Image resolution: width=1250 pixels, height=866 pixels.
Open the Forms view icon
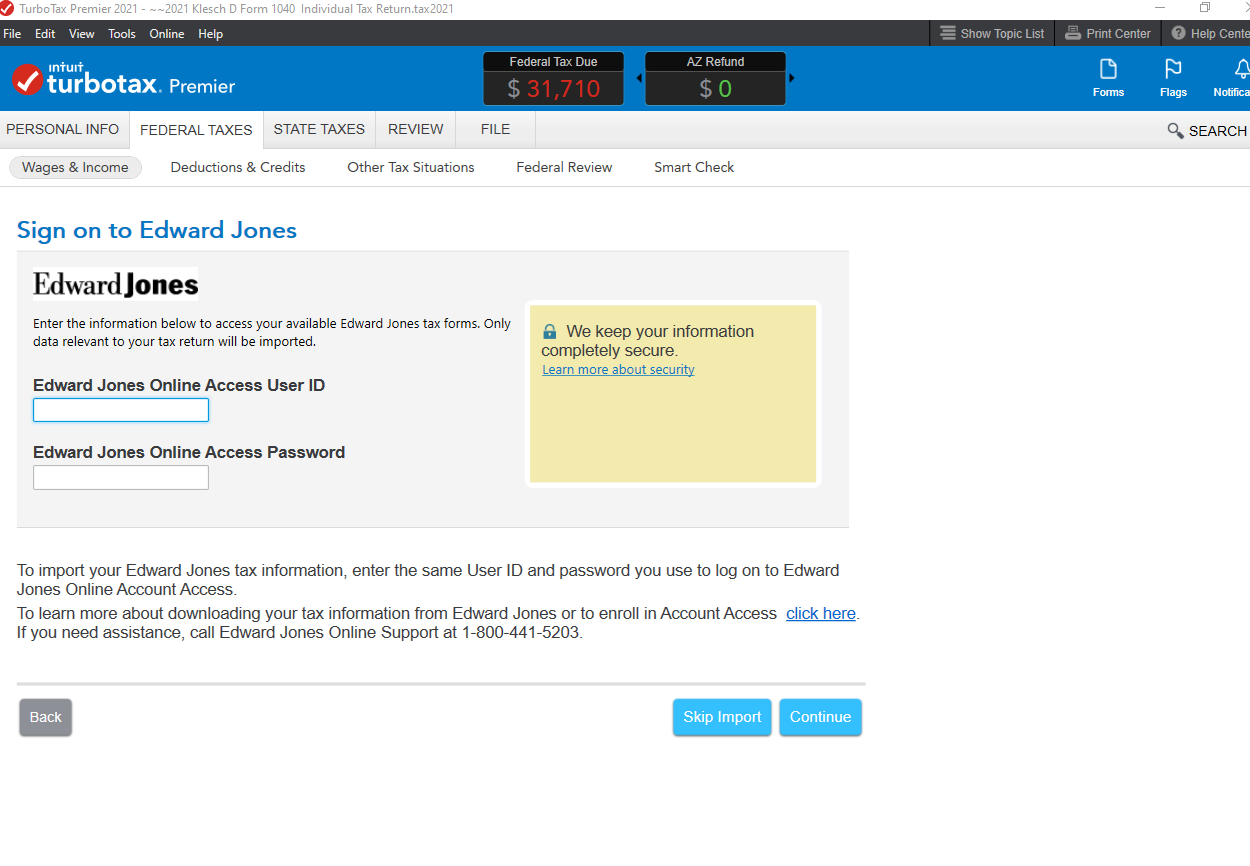(1108, 69)
